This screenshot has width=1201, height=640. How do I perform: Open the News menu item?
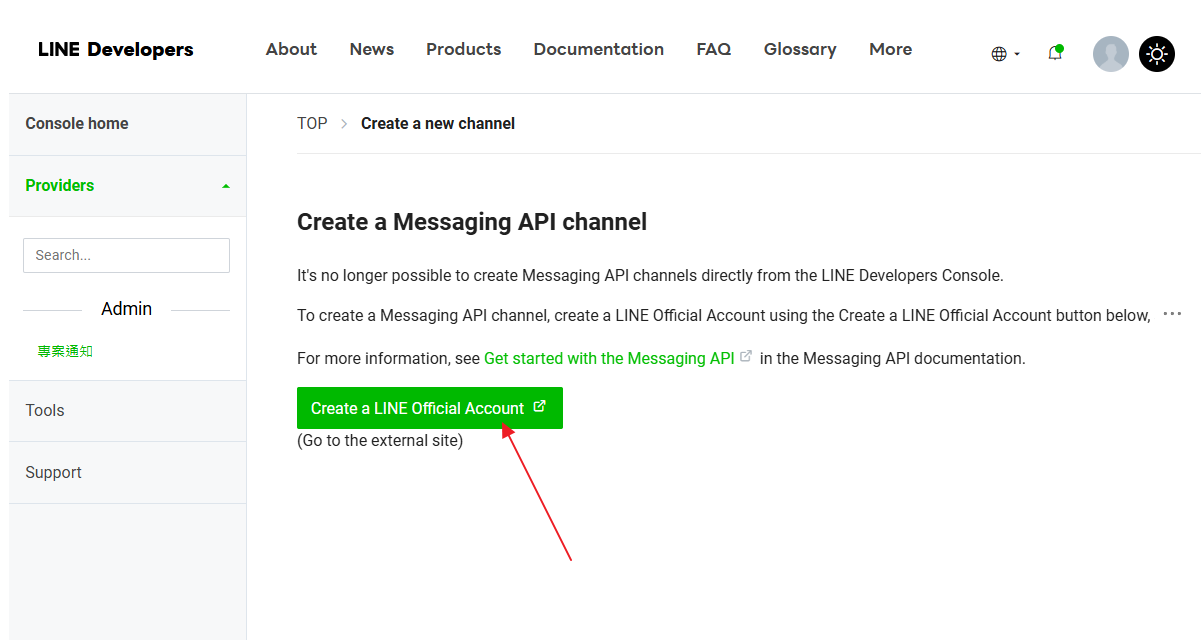click(372, 49)
